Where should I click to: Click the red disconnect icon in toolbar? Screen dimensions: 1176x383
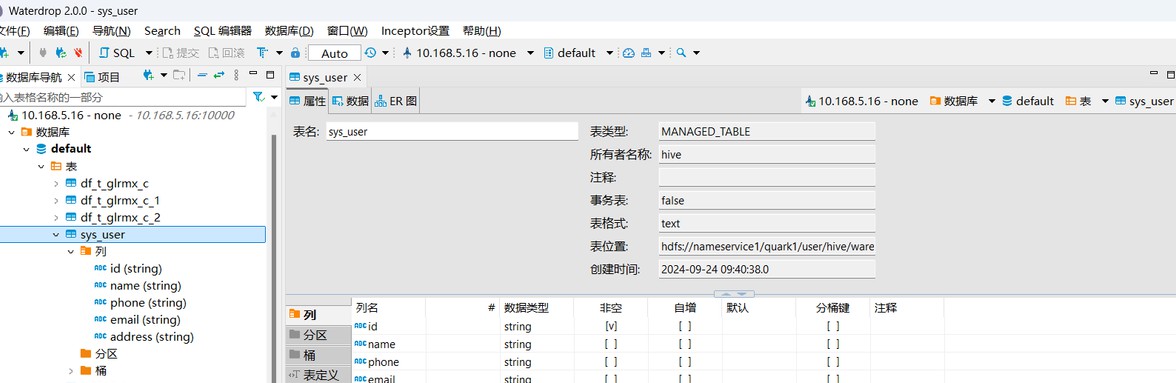pyautogui.click(x=78, y=53)
